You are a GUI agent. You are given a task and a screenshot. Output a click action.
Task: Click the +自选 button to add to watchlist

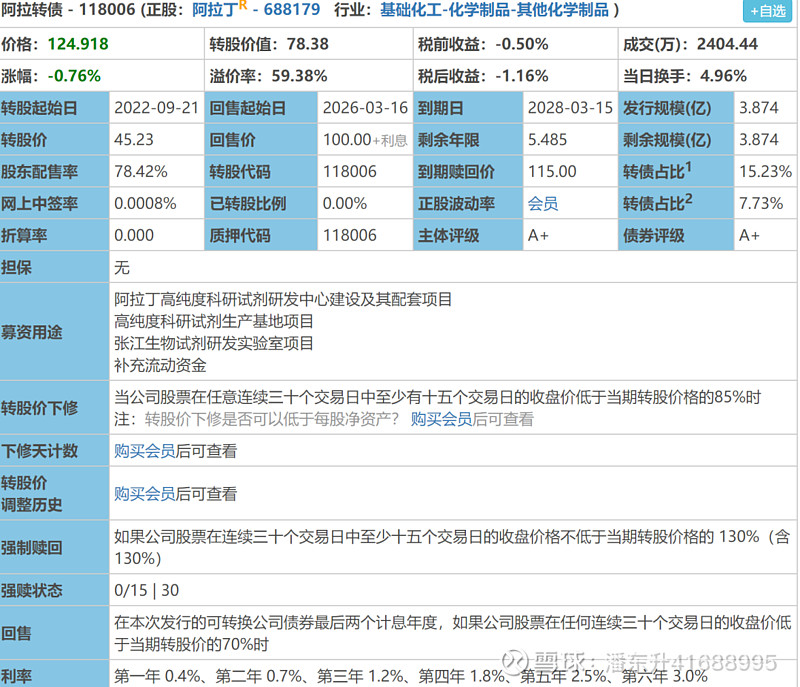(x=766, y=11)
